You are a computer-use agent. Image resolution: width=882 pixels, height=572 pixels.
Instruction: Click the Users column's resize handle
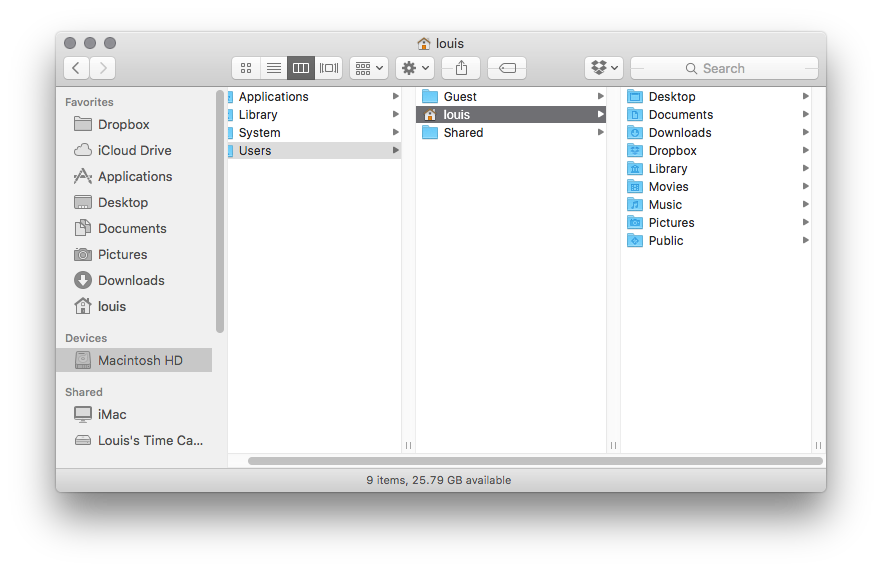(x=613, y=445)
